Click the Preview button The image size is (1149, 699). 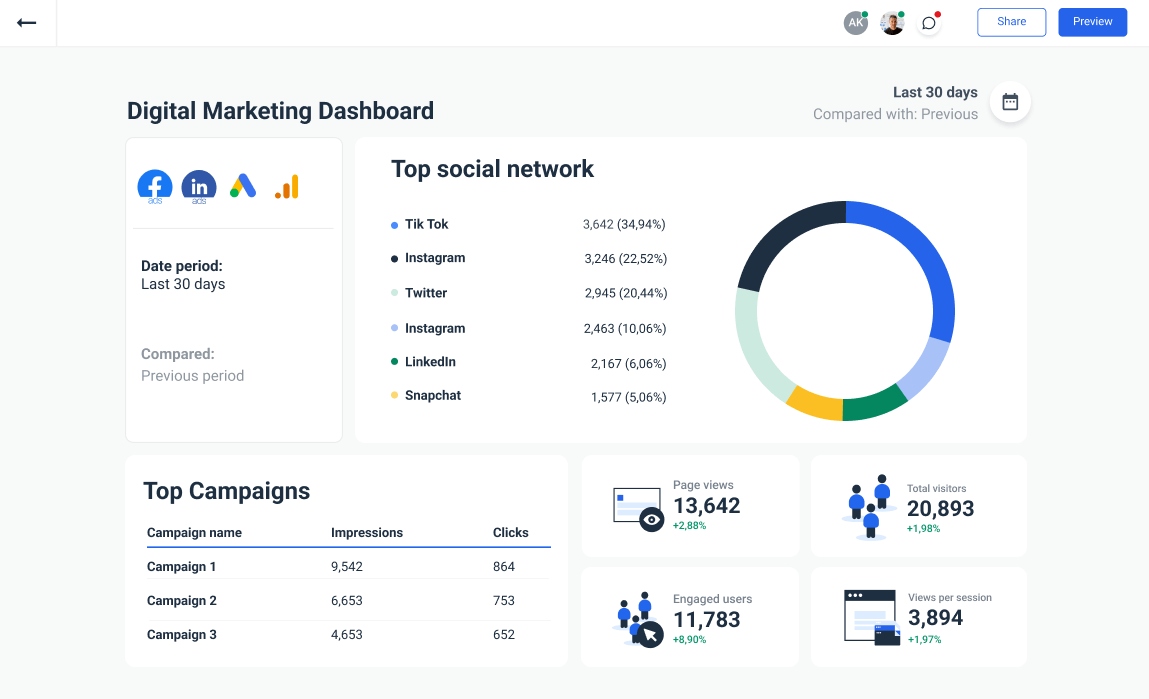click(x=1092, y=21)
